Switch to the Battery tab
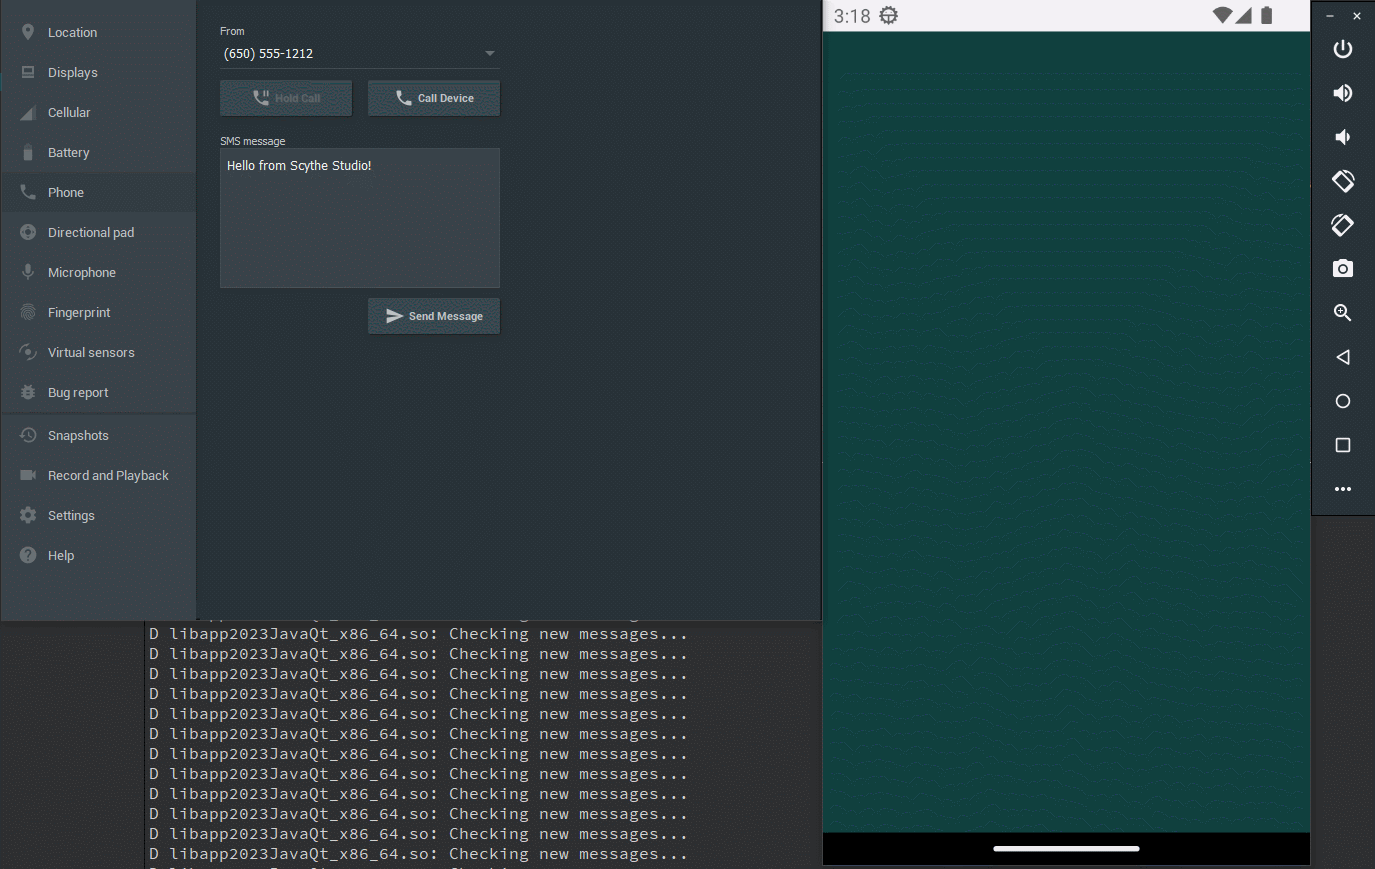Image resolution: width=1375 pixels, height=869 pixels. (68, 153)
